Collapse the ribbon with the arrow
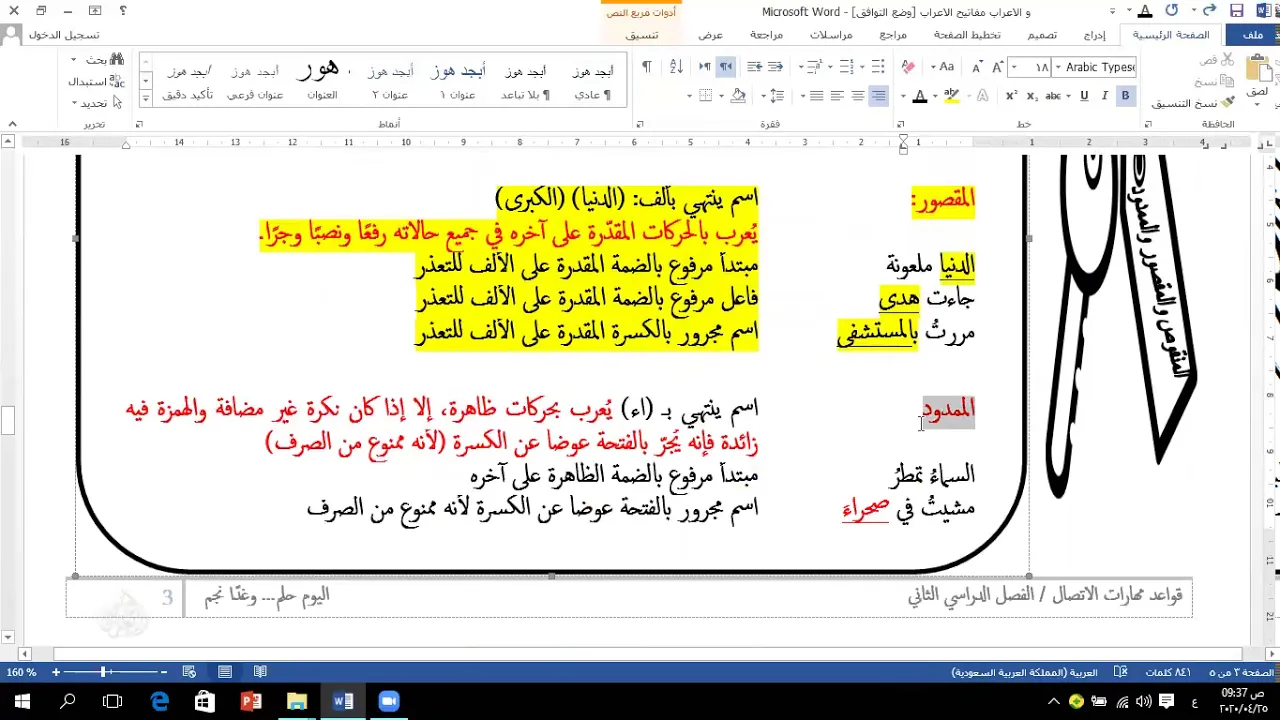Screen dimensions: 1280x720 click(12, 125)
